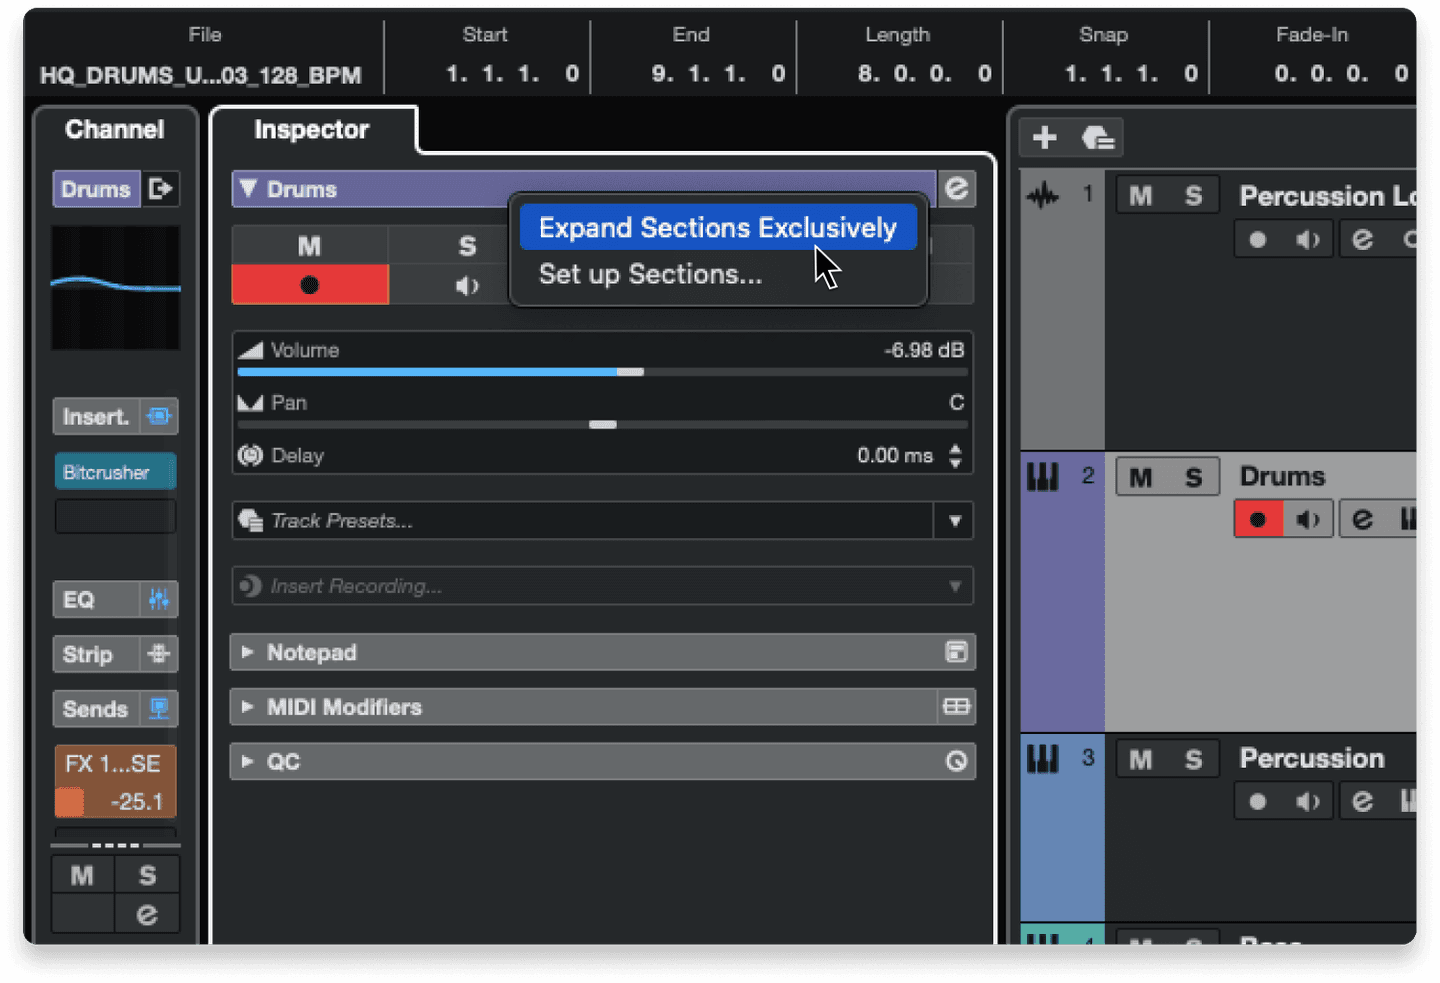This screenshot has height=983, width=1440.
Task: Mute the Percussion track
Action: [x=1139, y=758]
